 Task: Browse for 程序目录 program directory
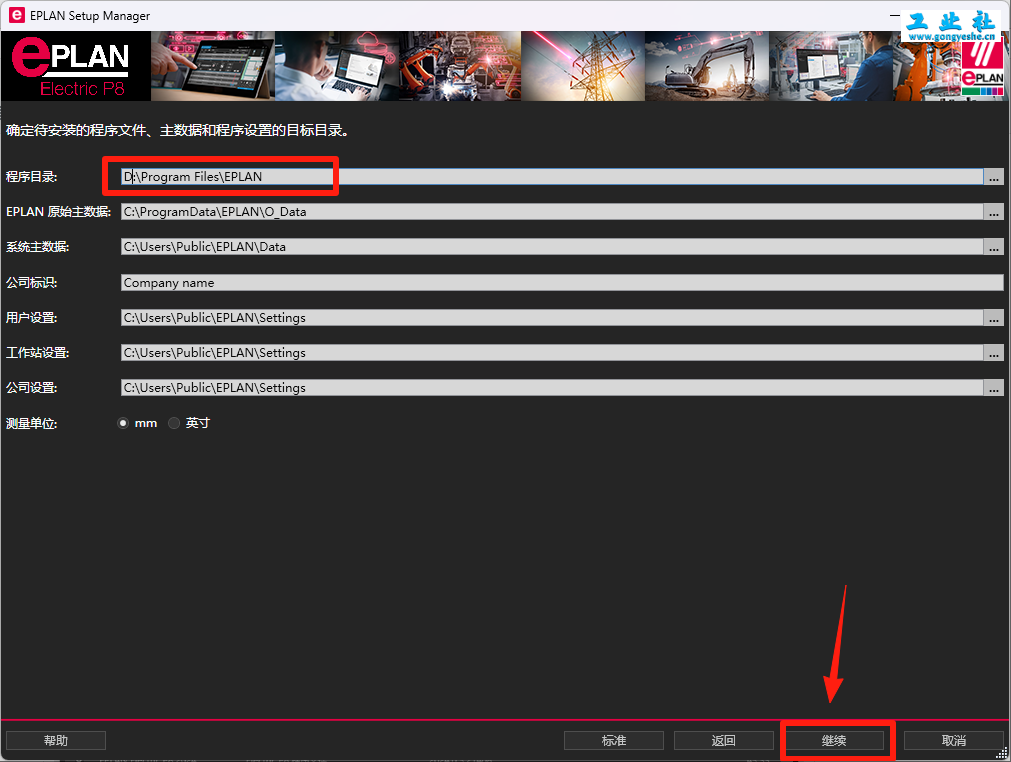(994, 177)
